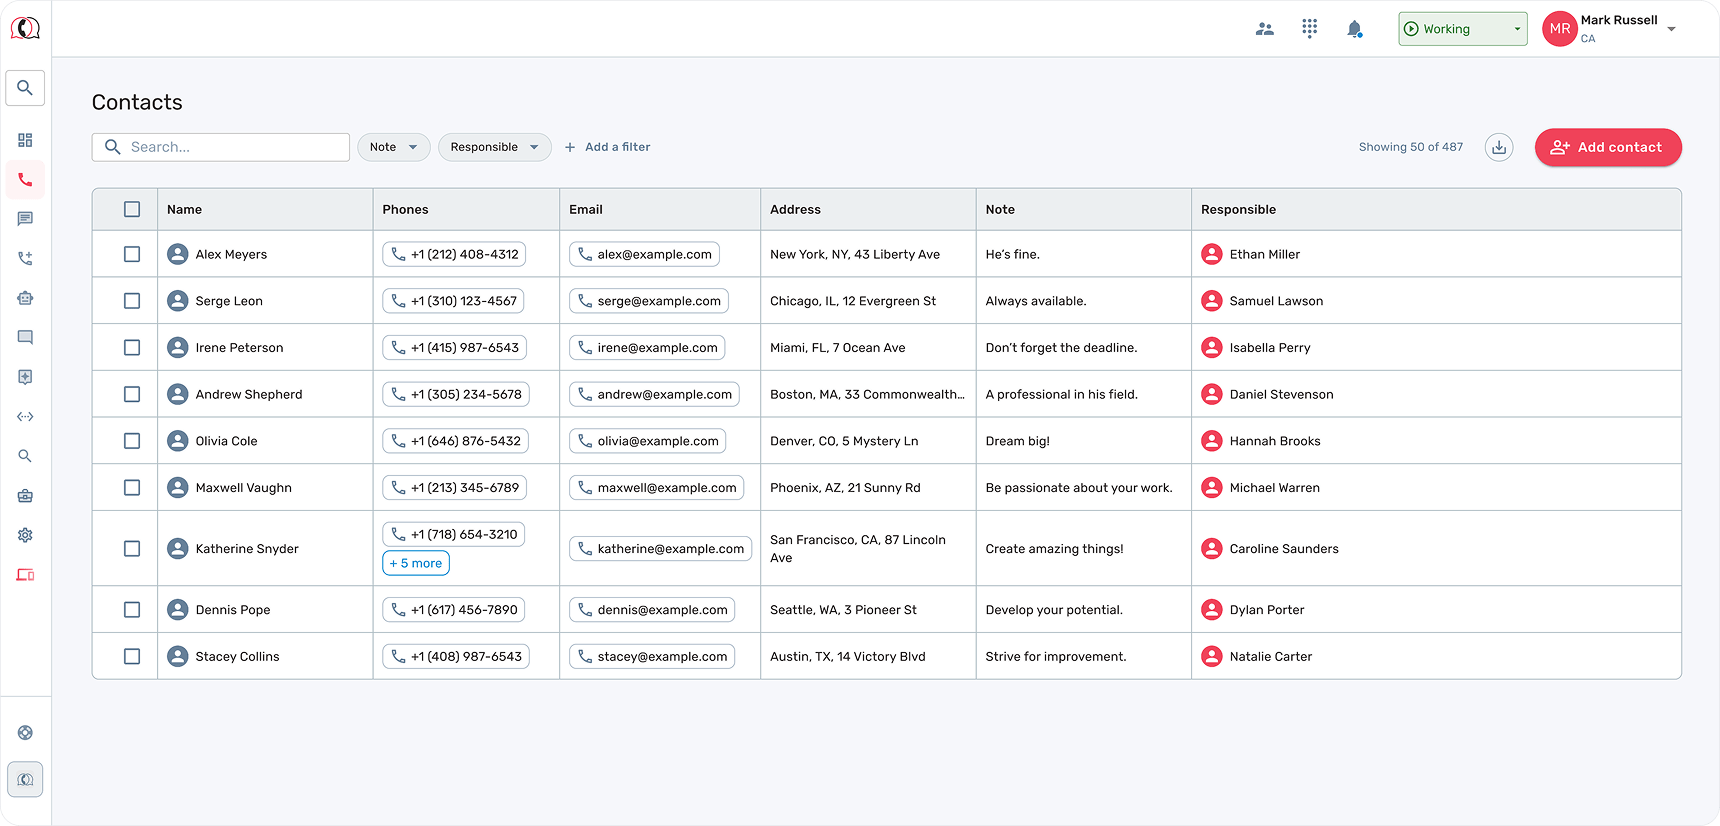Open the Mark Russell profile menu

(x=1610, y=29)
